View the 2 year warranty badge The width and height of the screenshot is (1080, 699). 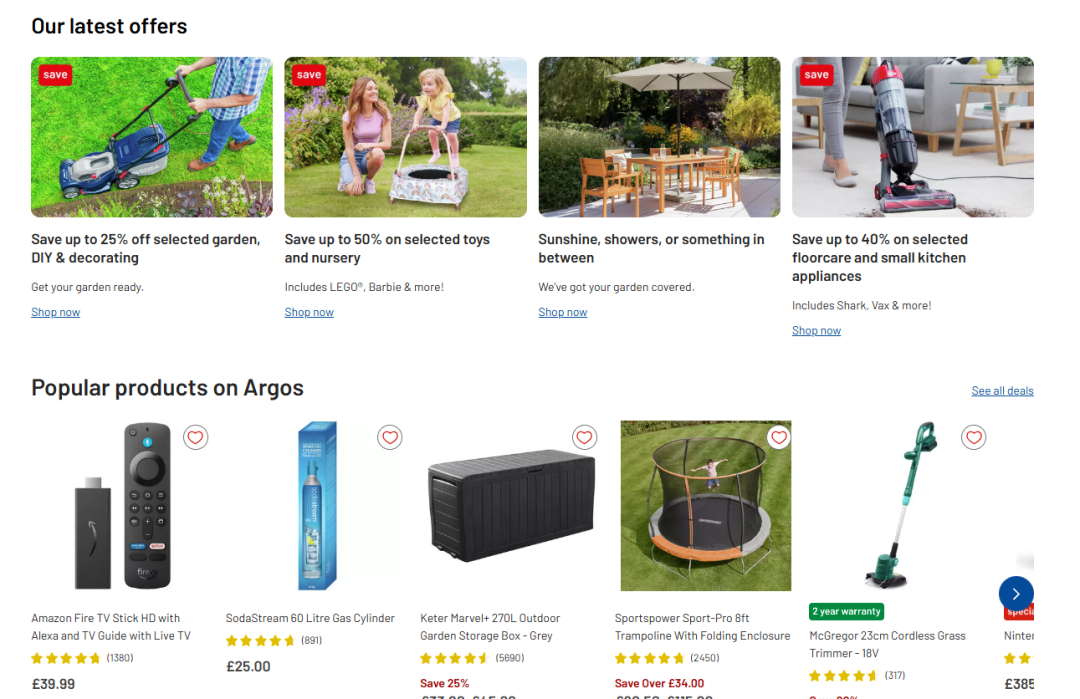pyautogui.click(x=847, y=612)
